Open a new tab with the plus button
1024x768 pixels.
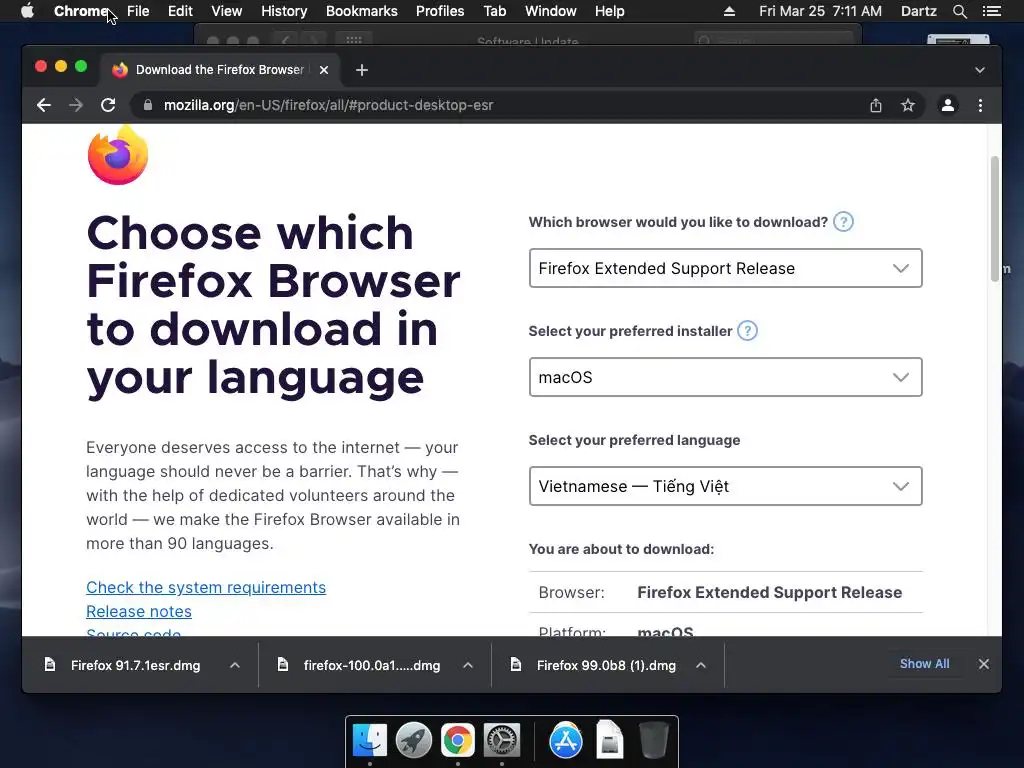(x=362, y=70)
